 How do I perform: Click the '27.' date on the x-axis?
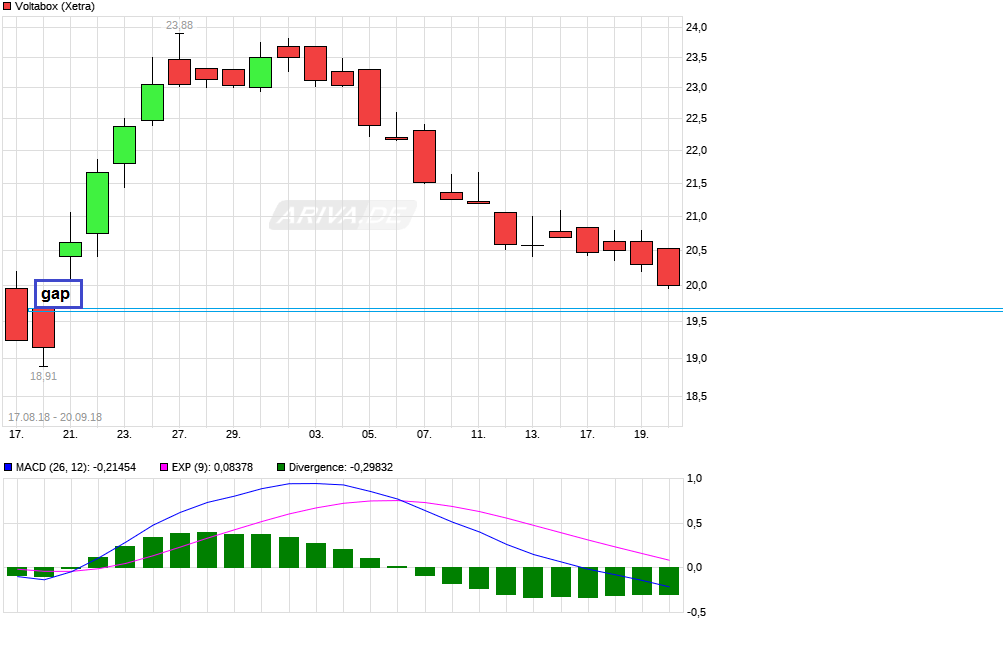click(179, 434)
